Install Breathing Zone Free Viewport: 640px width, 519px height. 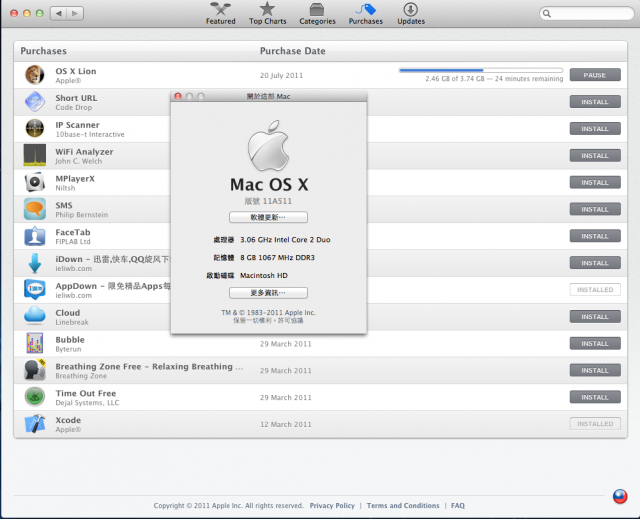pyautogui.click(x=595, y=370)
